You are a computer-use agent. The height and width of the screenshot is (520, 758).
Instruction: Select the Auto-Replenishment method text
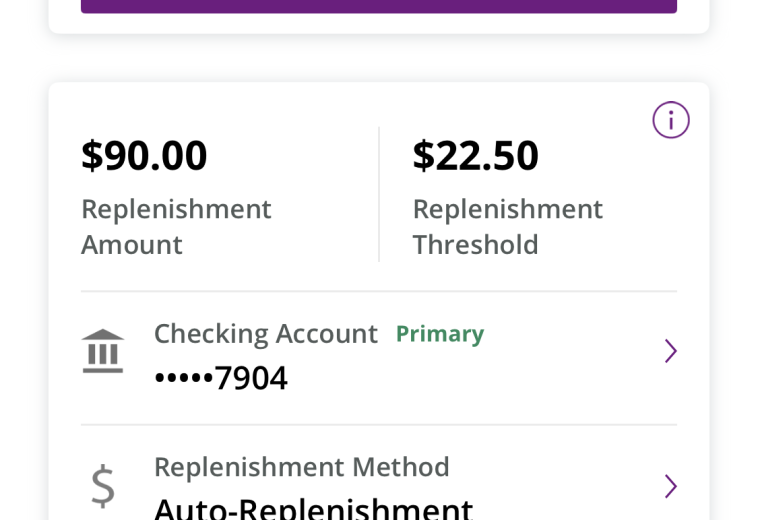(x=313, y=508)
